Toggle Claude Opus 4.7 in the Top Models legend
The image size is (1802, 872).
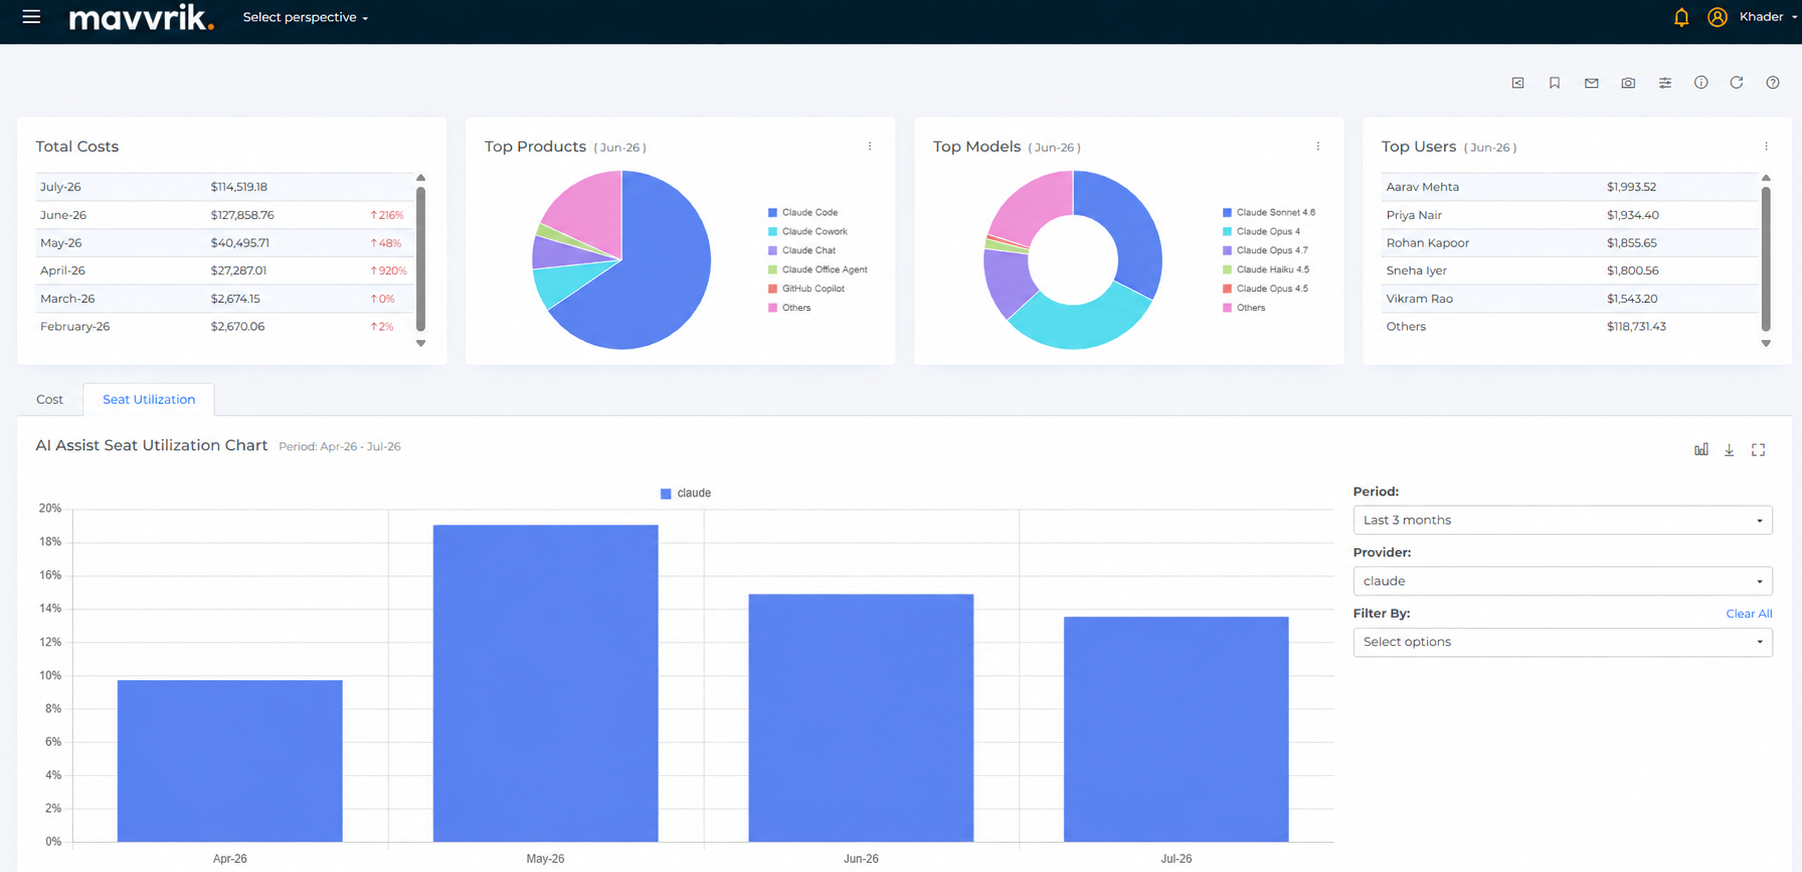pos(1265,251)
